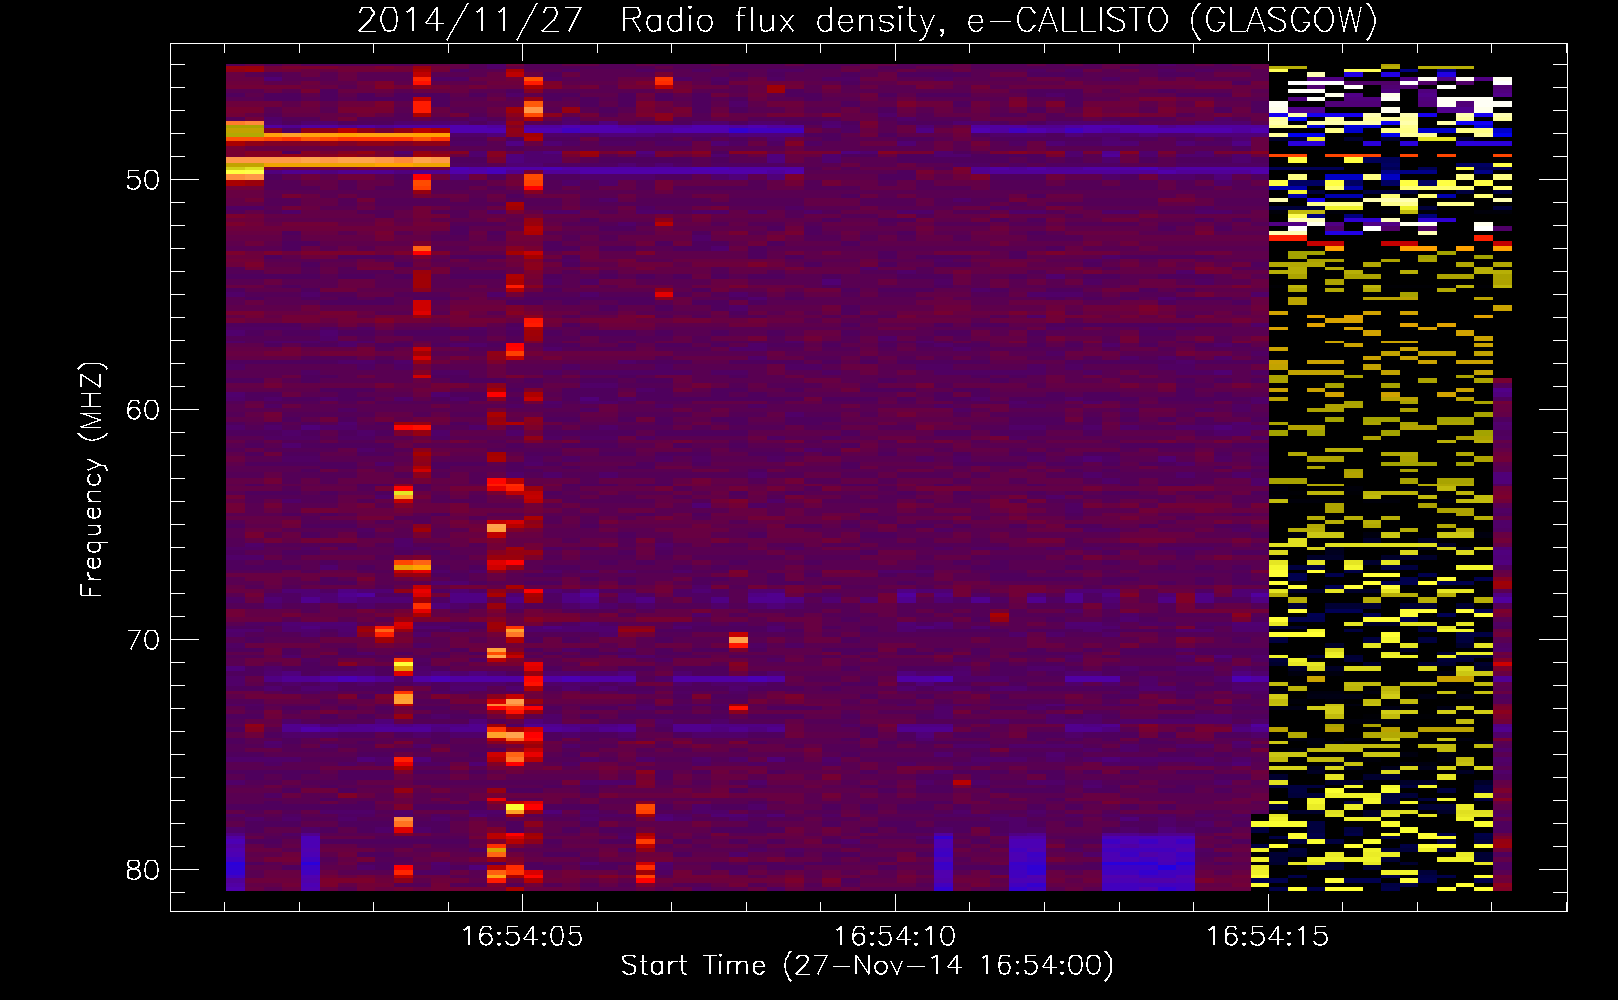Click the 16:54:05 time tick label
The width and height of the screenshot is (1618, 1000).
[521, 937]
